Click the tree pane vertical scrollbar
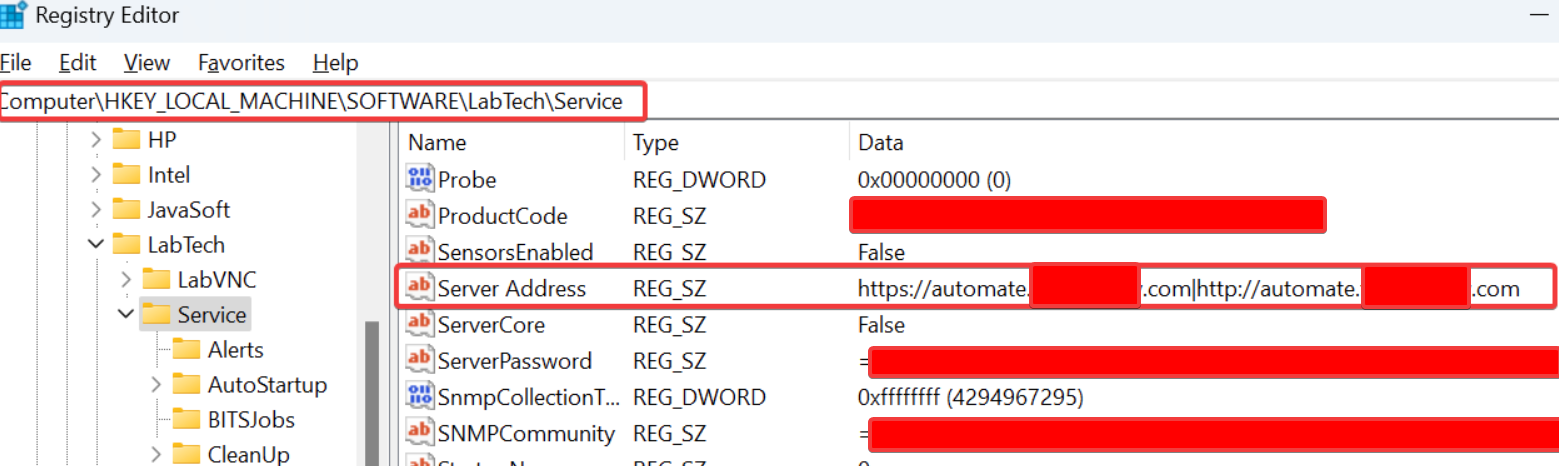This screenshot has height=466, width=1559. pyautogui.click(x=372, y=393)
